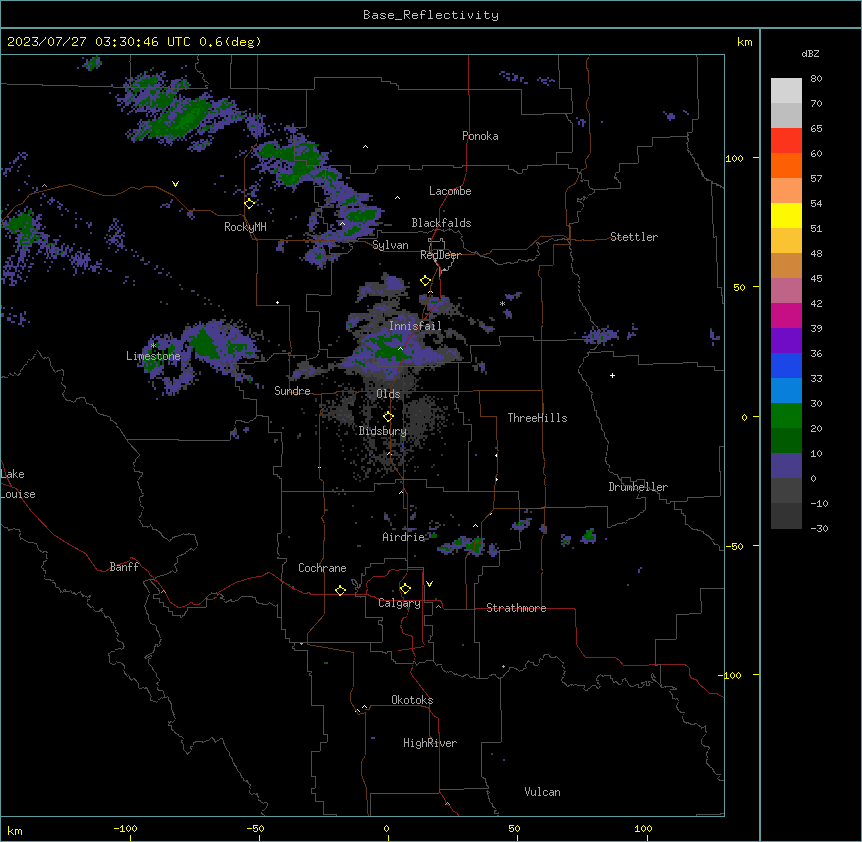The width and height of the screenshot is (862, 842).
Task: Click the white asterisk marker east of Innisfail
Action: click(502, 304)
